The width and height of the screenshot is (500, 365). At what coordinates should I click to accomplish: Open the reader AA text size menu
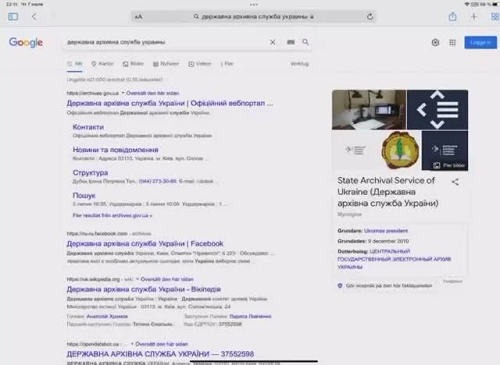138,17
